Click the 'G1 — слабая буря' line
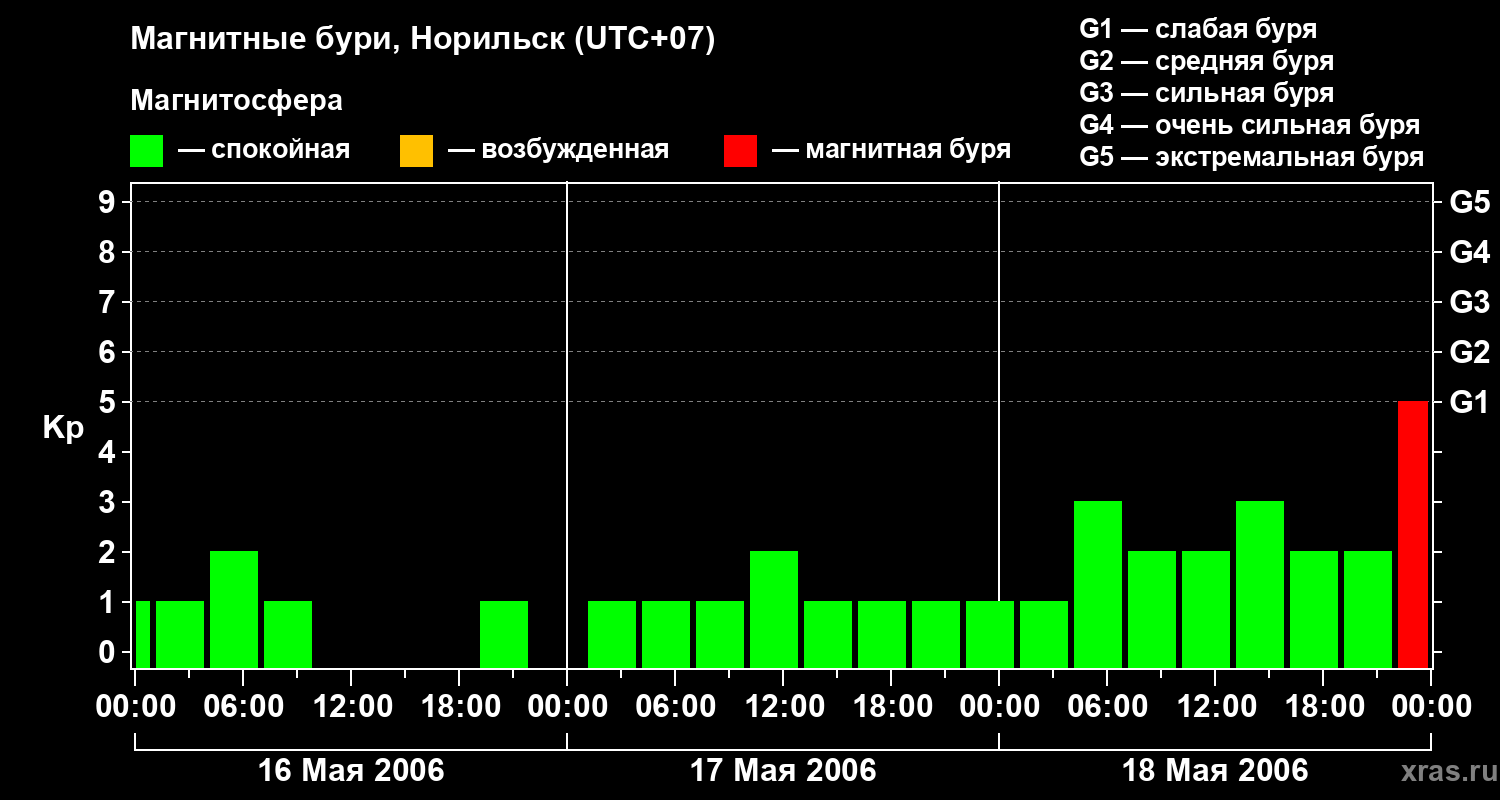The height and width of the screenshot is (800, 1500). 1198,29
